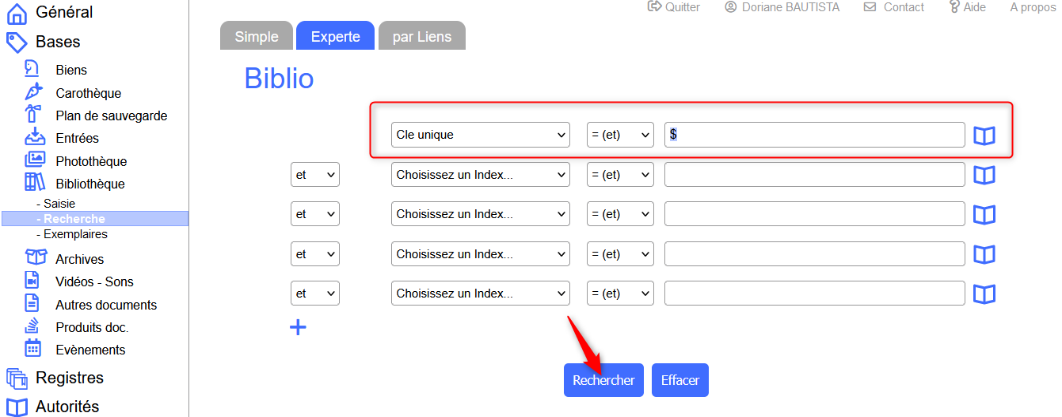1062x417 pixels.
Task: Switch to the par Liens tab
Action: pyautogui.click(x=421, y=36)
